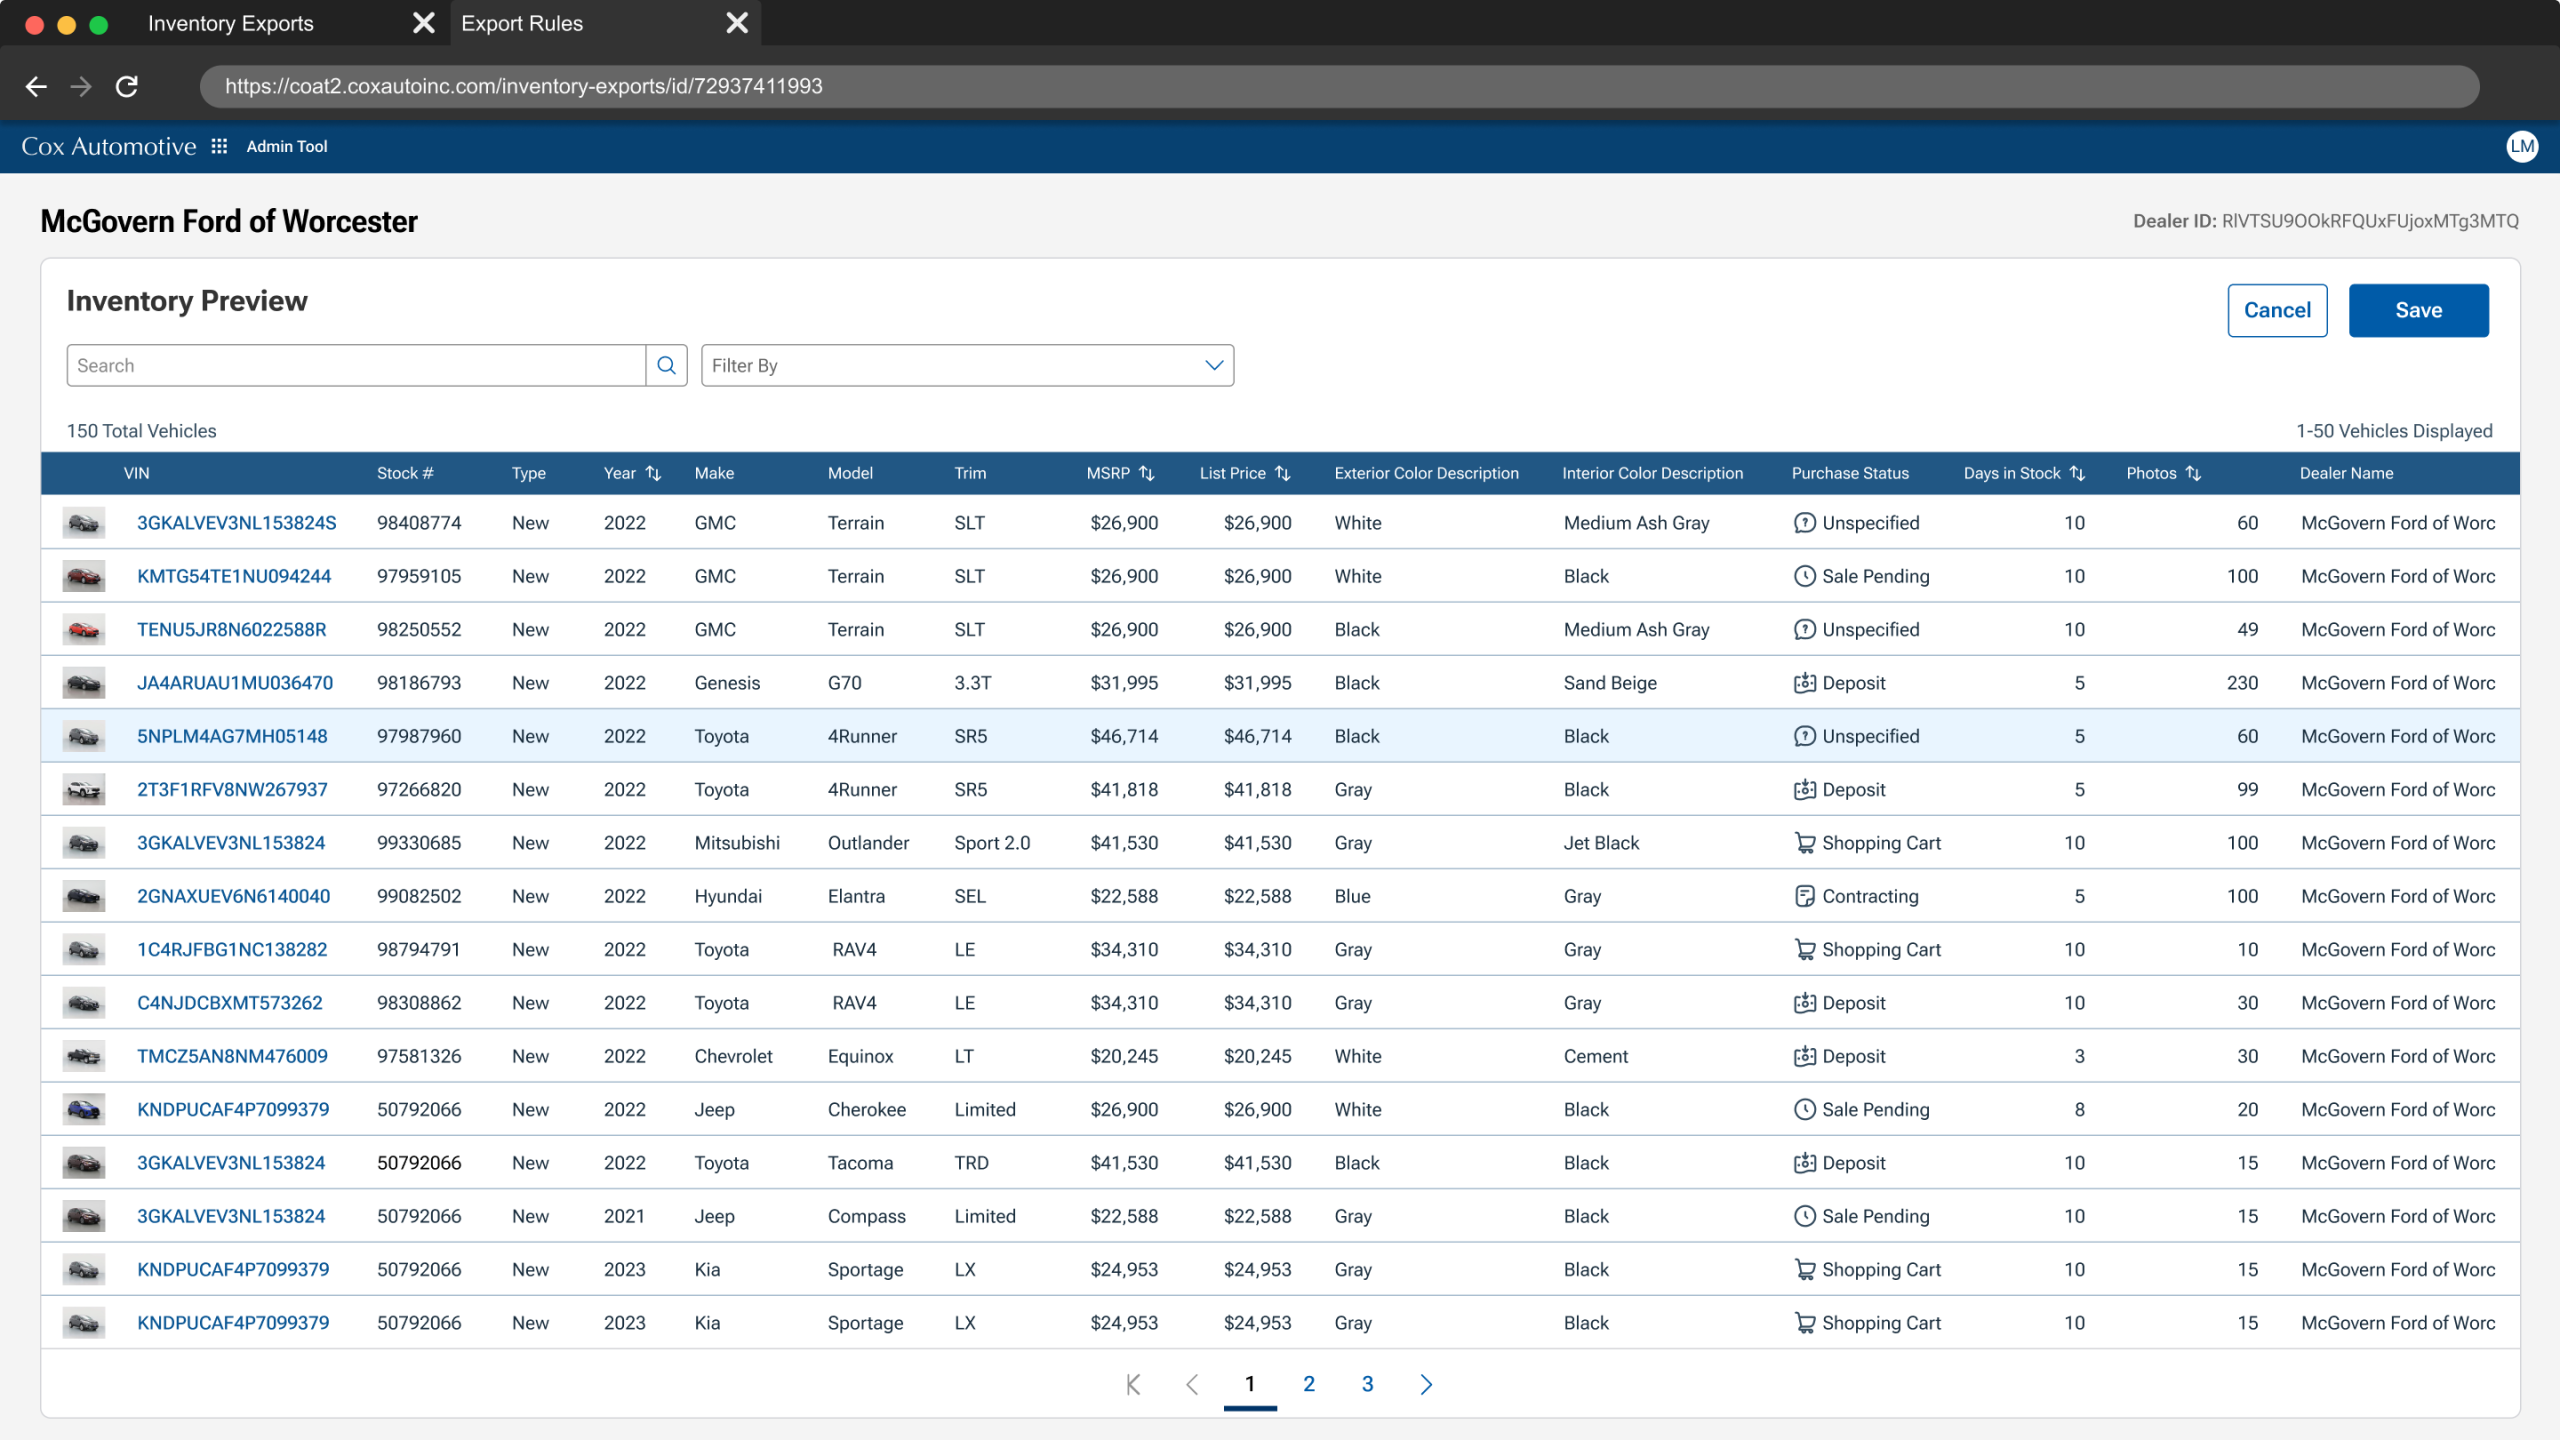The width and height of the screenshot is (2560, 1440).
Task: Go to previous page chevron
Action: pyautogui.click(x=1191, y=1384)
